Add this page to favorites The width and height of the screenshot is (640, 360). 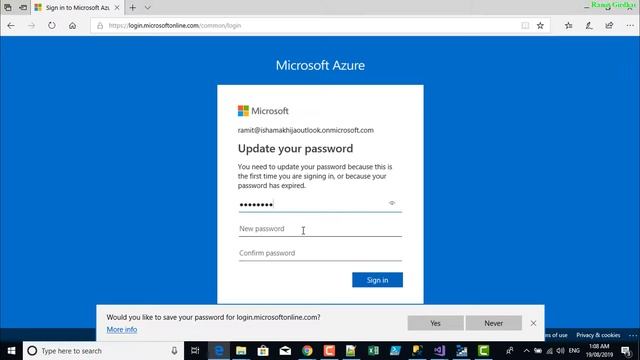click(540, 25)
